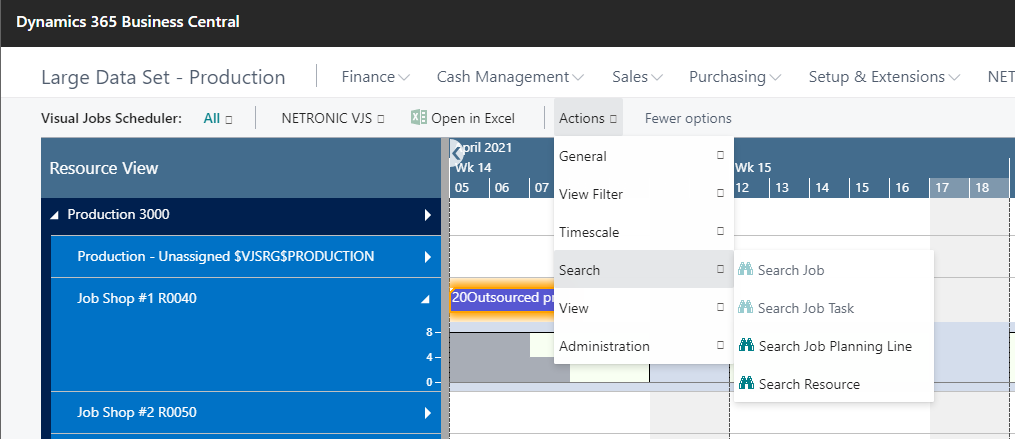The width and height of the screenshot is (1015, 439).
Task: Click the Search Job Task binoculars icon
Action: [745, 308]
